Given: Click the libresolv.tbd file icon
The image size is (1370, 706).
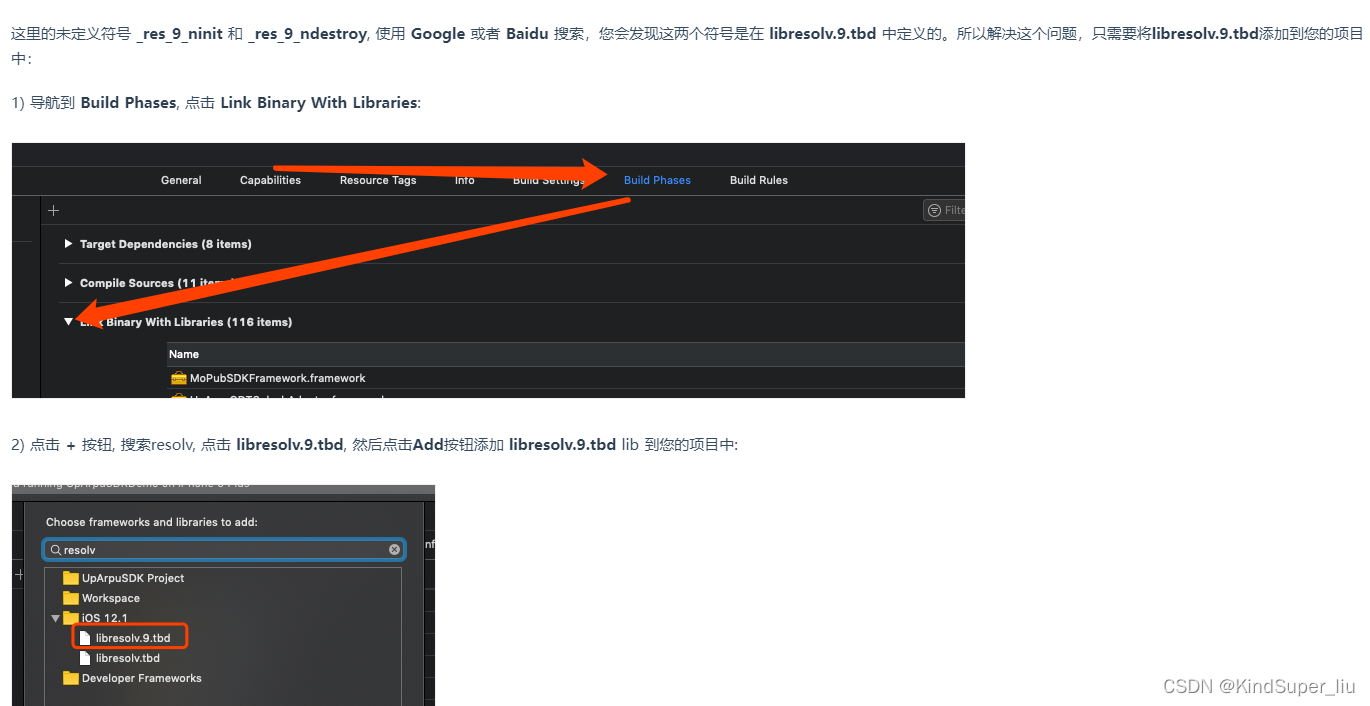Looking at the screenshot, I should 86,658.
